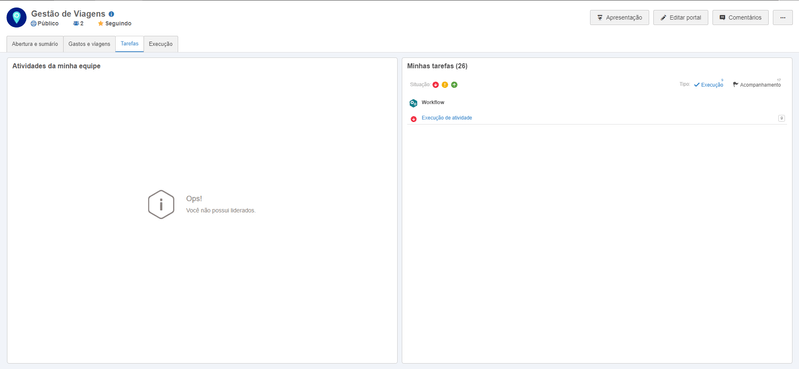Open the info icon beside Gestão de Viagens
The image size is (800, 369).
(111, 14)
